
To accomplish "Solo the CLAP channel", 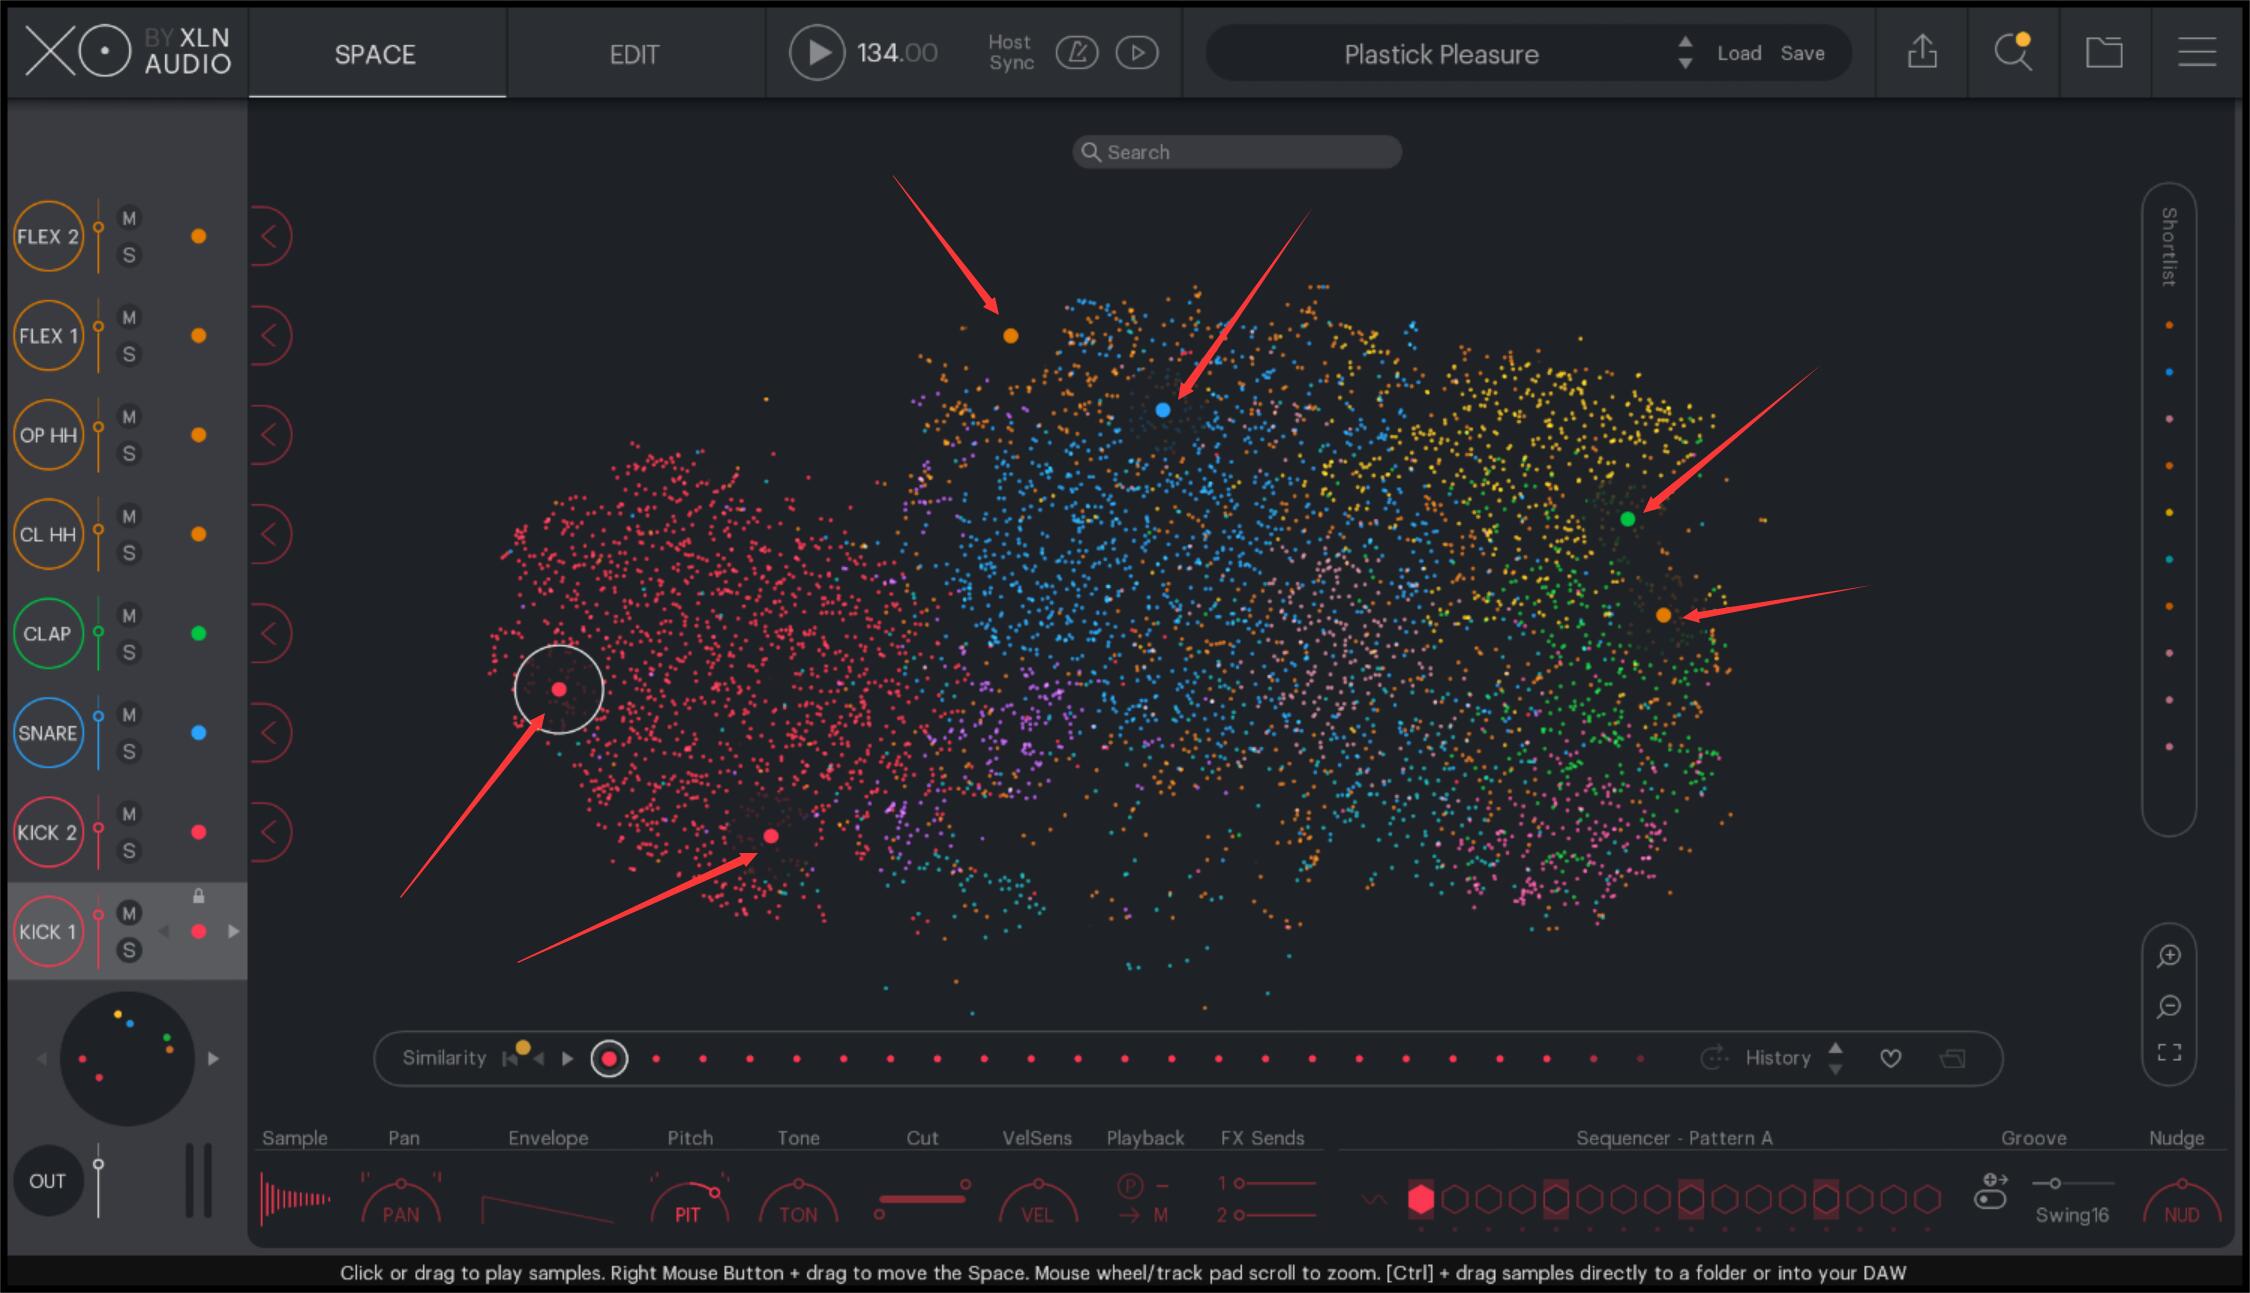I will tap(129, 652).
